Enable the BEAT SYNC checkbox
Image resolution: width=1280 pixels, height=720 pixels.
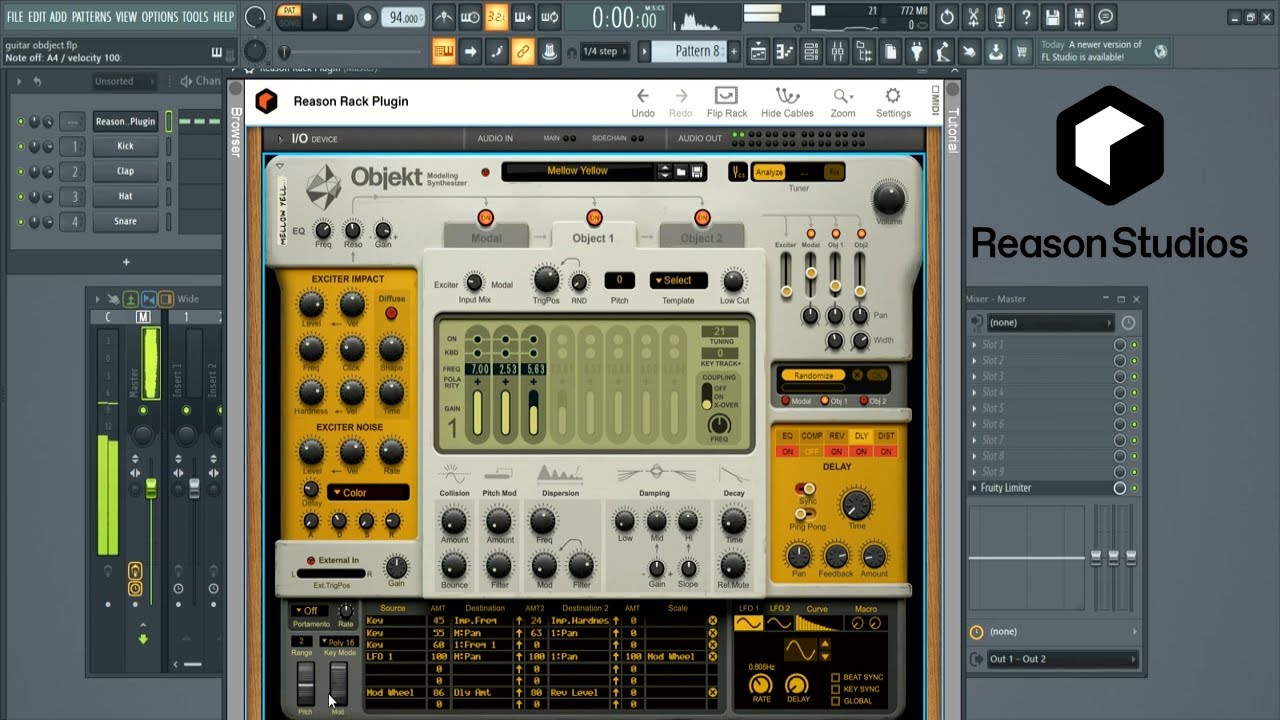835,677
